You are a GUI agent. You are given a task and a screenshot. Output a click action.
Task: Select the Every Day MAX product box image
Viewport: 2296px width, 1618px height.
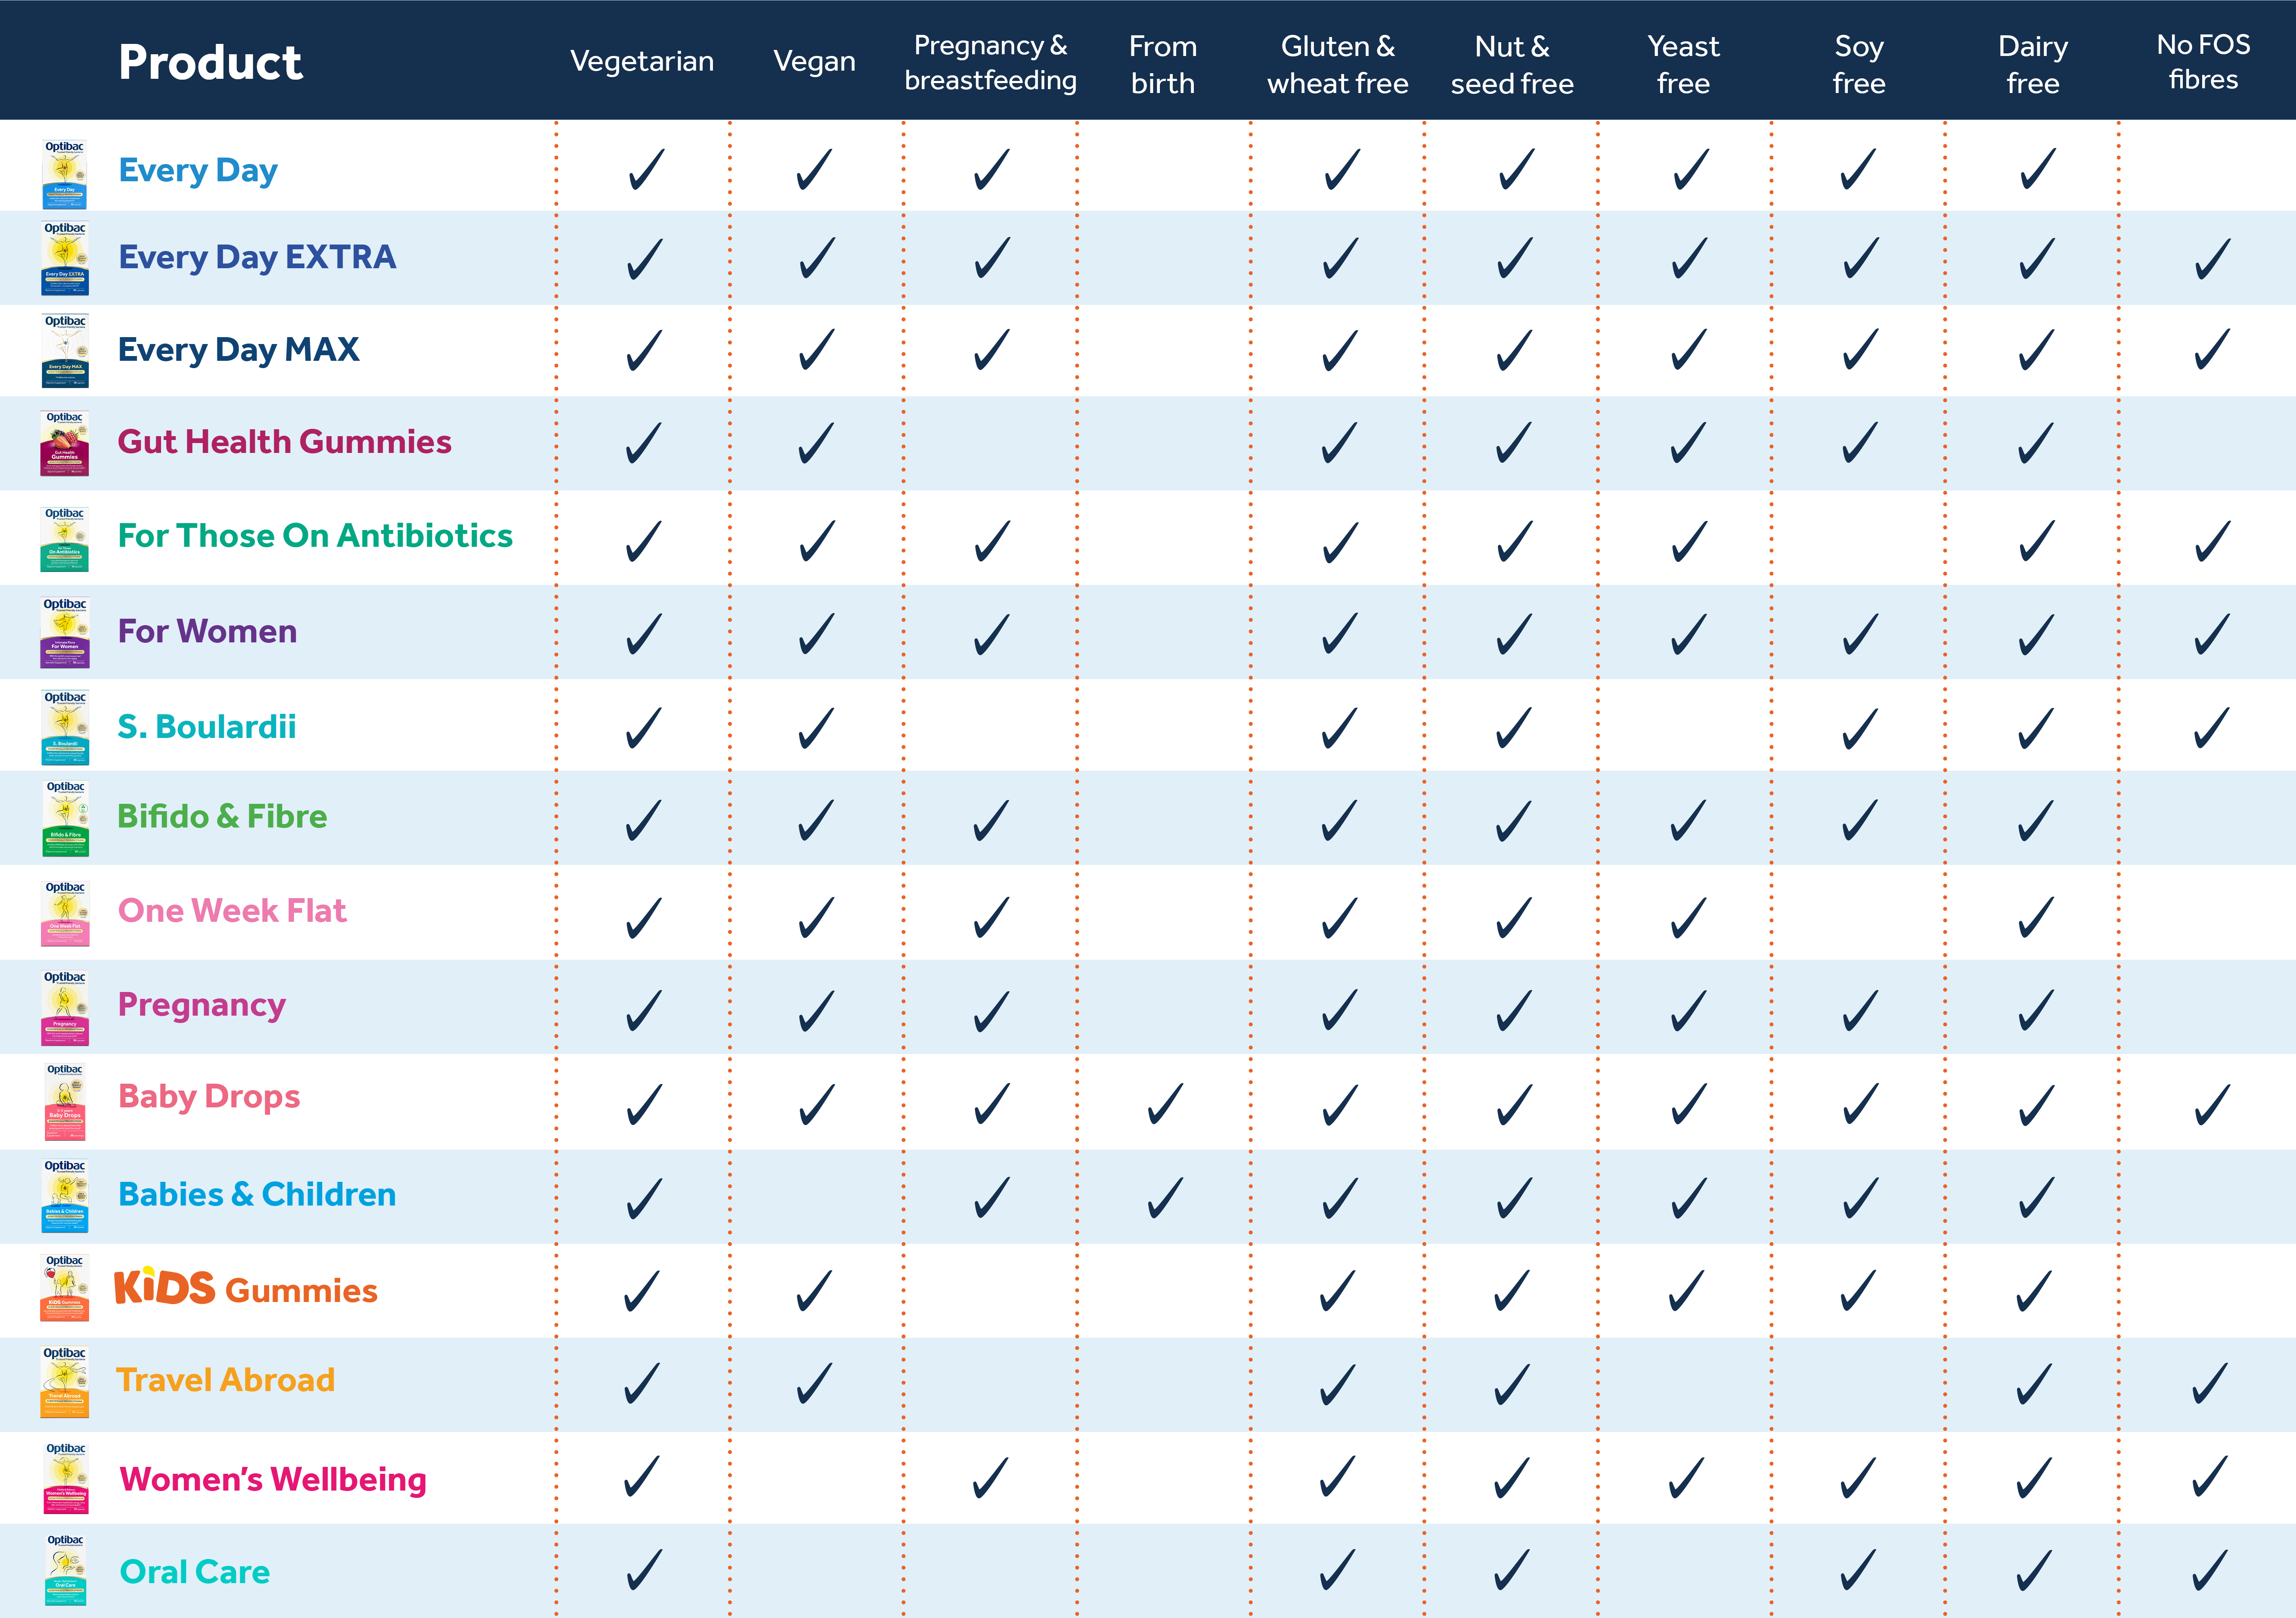[64, 350]
